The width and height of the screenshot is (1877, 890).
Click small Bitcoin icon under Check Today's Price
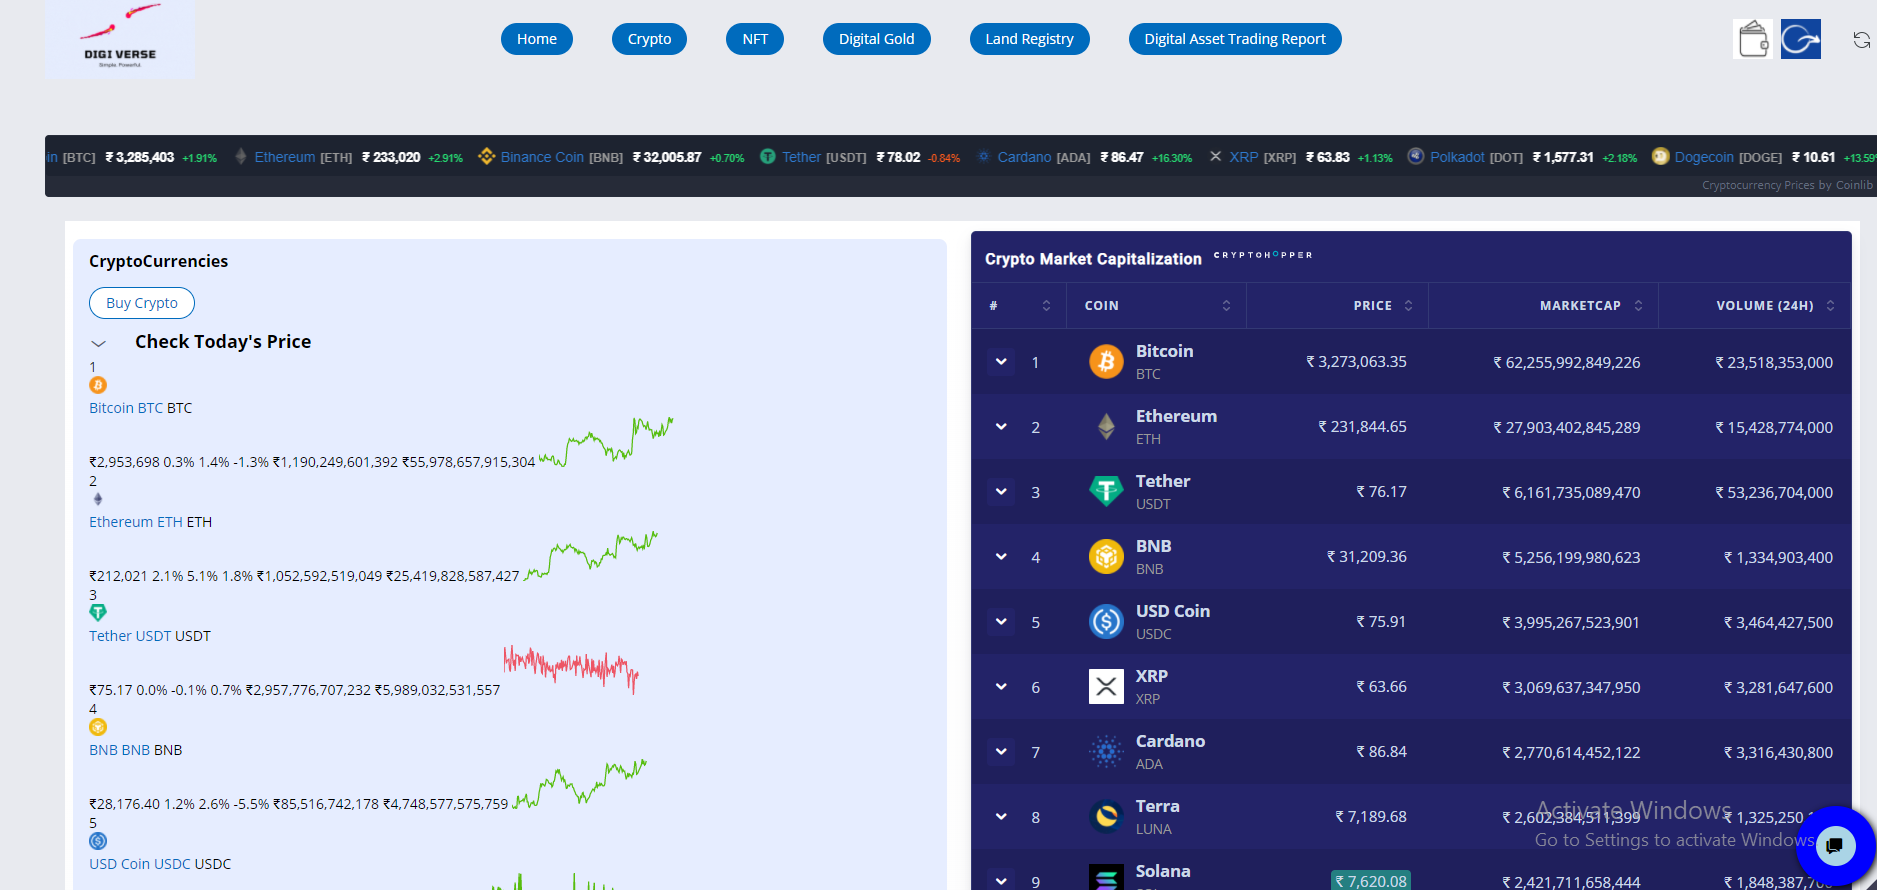(98, 385)
